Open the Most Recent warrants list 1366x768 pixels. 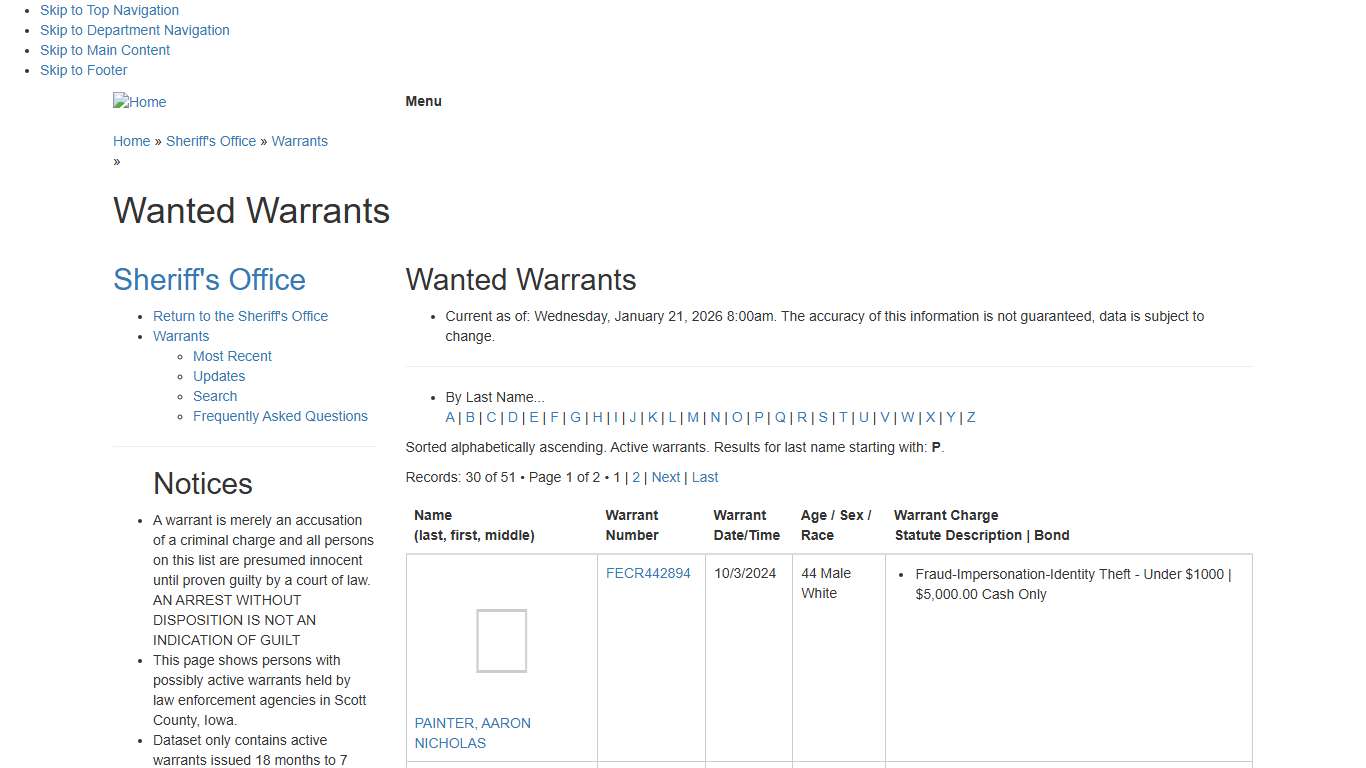pyautogui.click(x=232, y=356)
